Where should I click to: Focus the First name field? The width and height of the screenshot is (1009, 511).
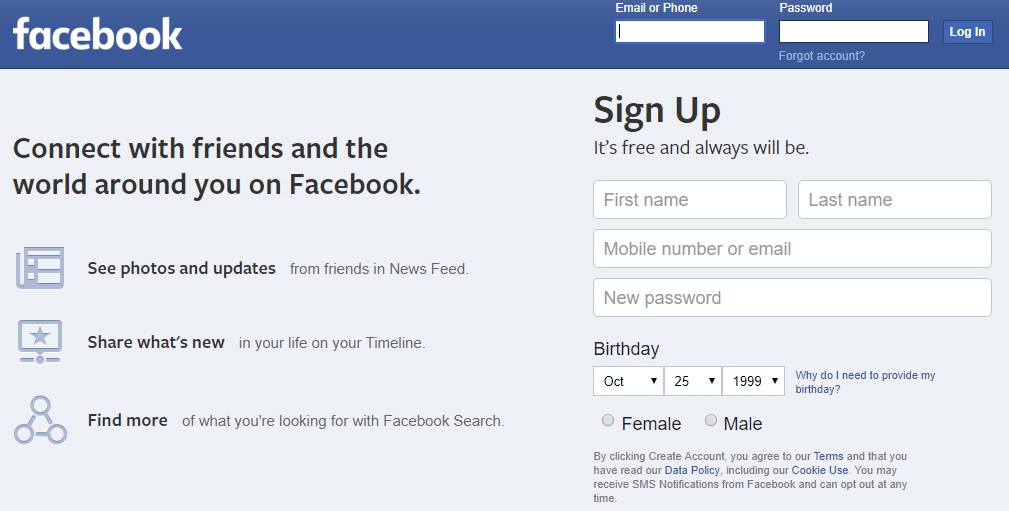tap(690, 200)
